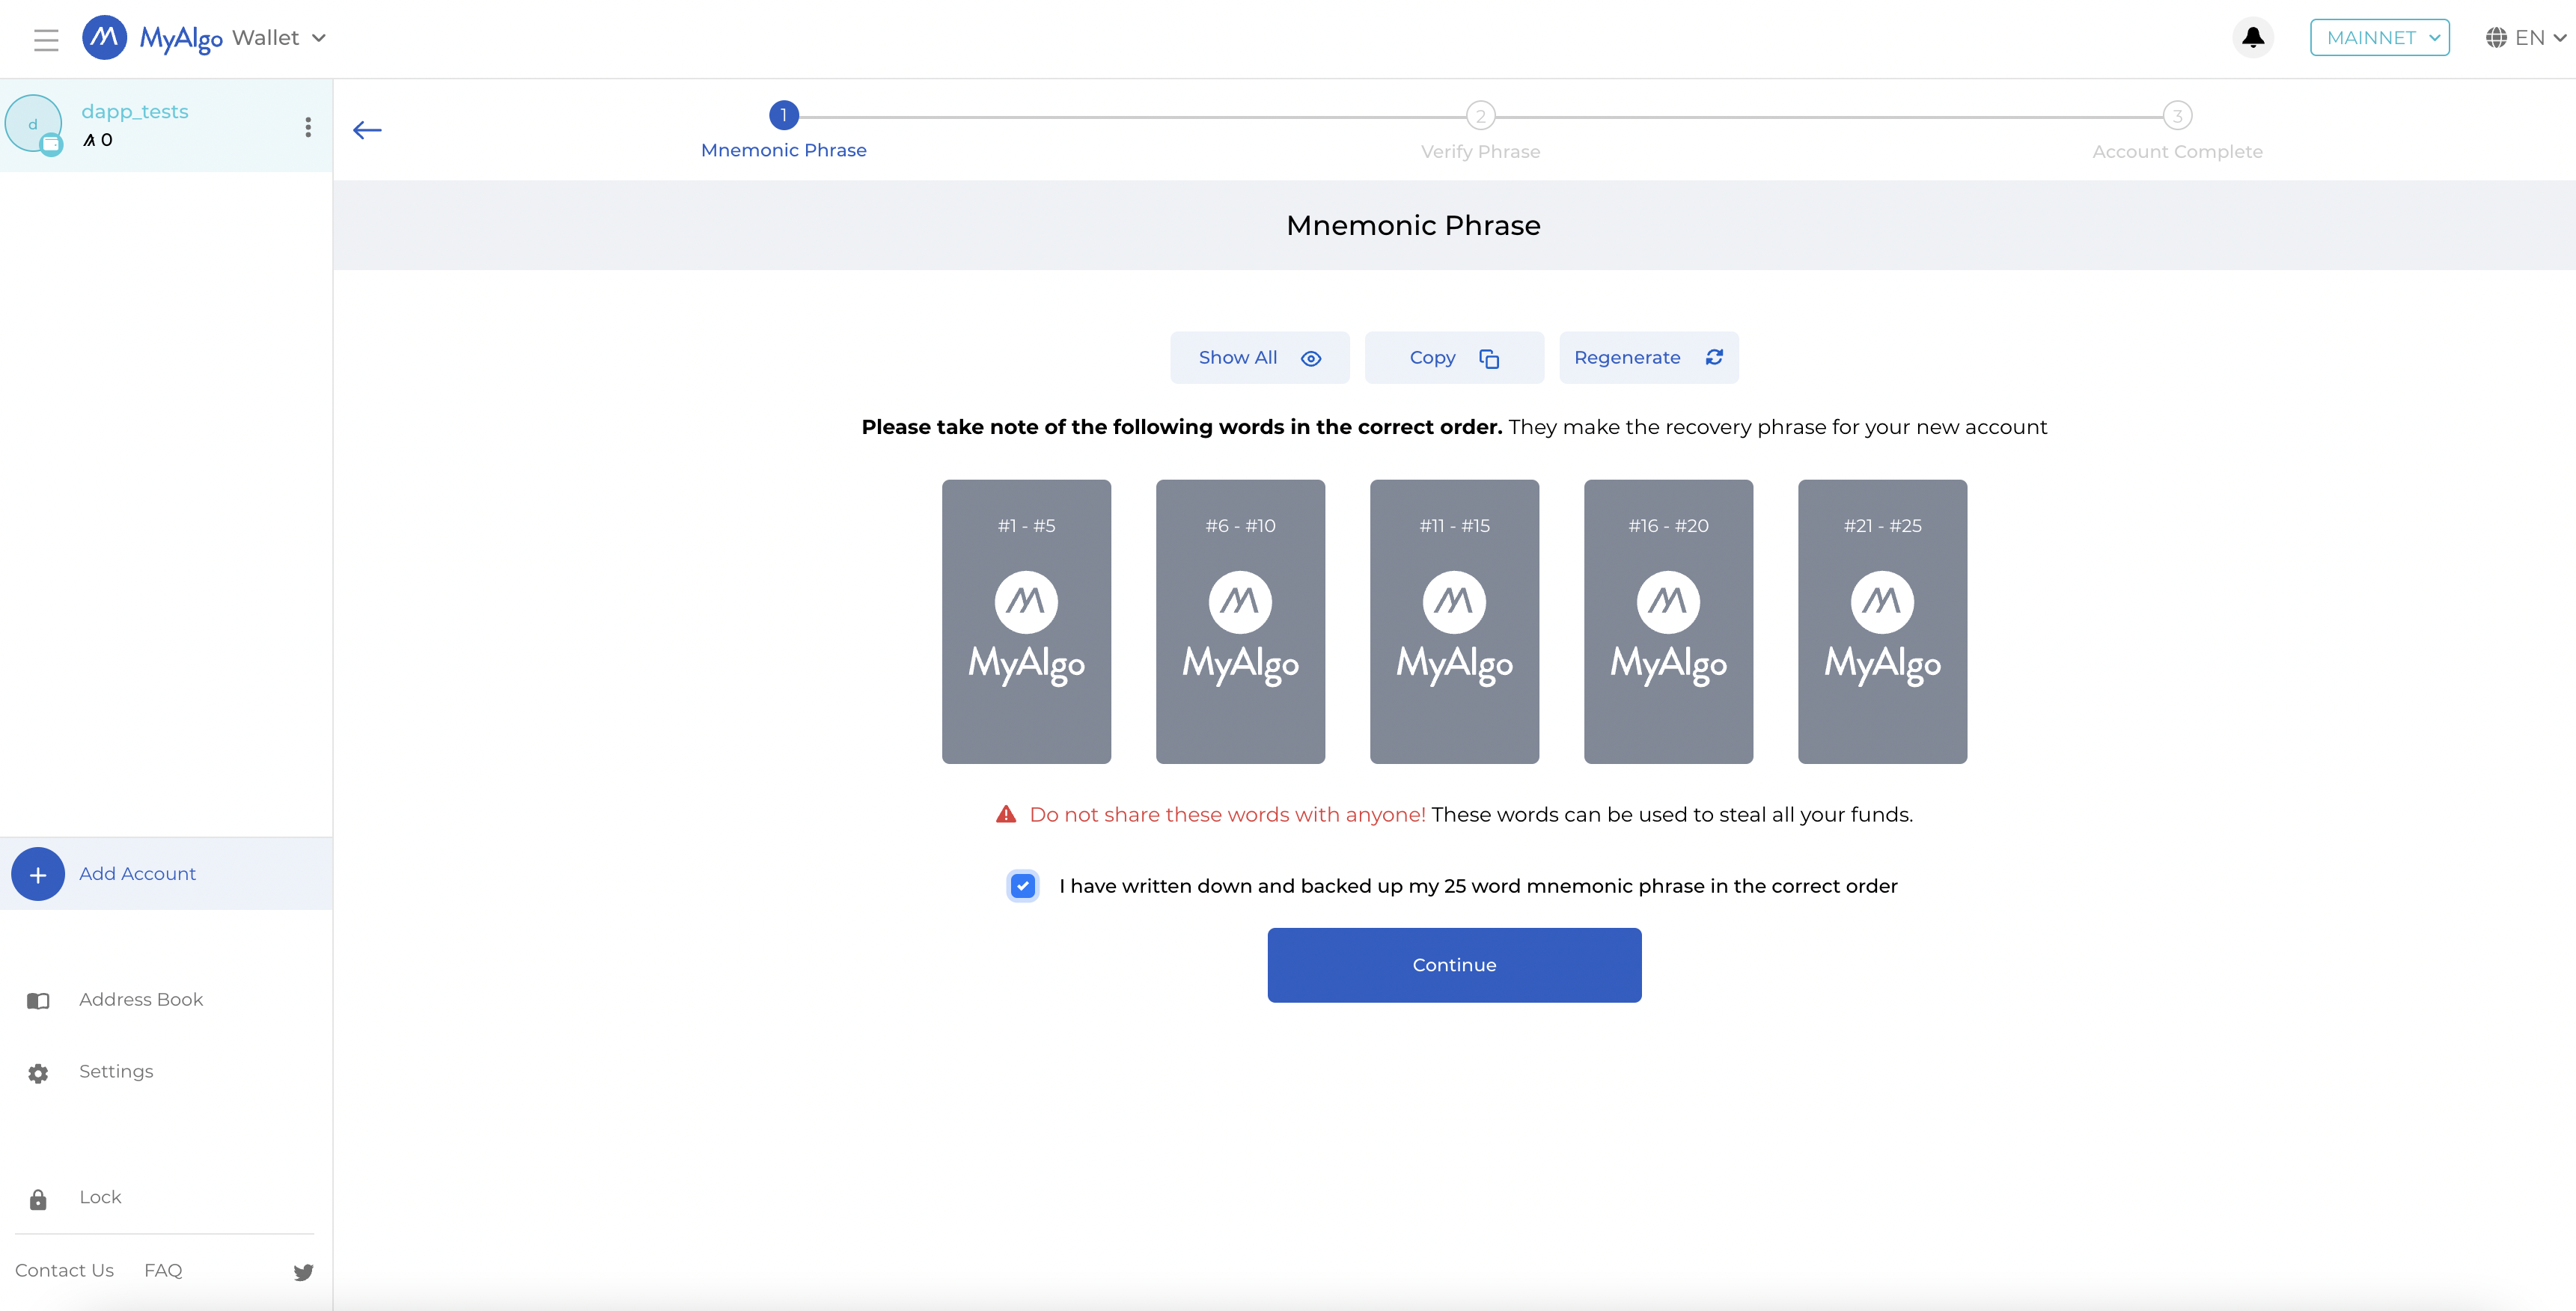Select step 2 Verify Phrase
2576x1311 pixels.
1480,131
